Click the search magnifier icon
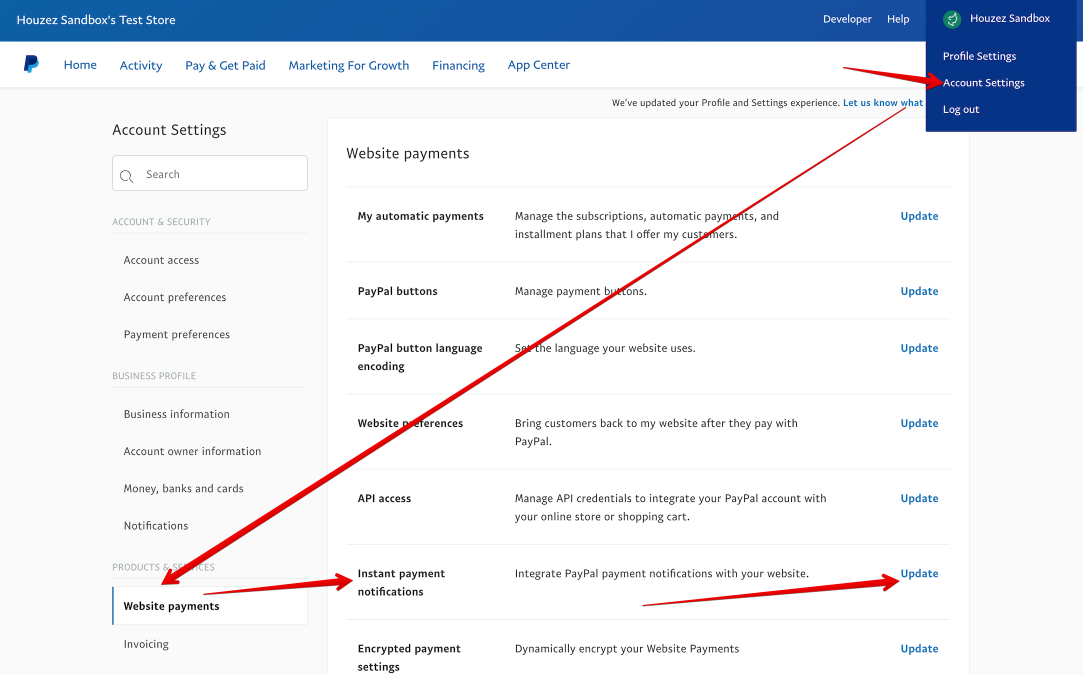Viewport: 1083px width, 675px height. click(126, 176)
